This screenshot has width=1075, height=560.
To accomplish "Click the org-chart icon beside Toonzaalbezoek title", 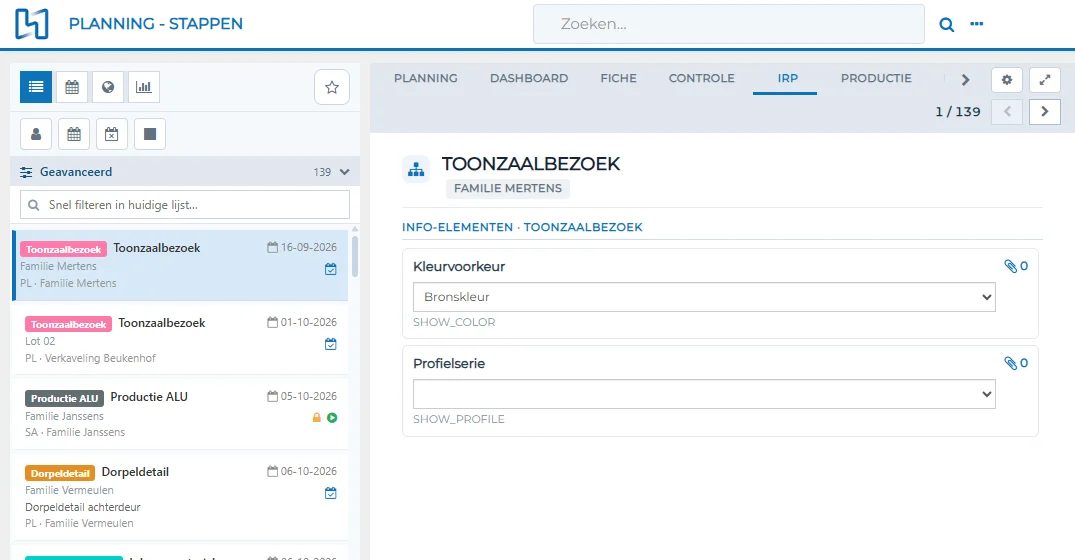I will (x=416, y=169).
